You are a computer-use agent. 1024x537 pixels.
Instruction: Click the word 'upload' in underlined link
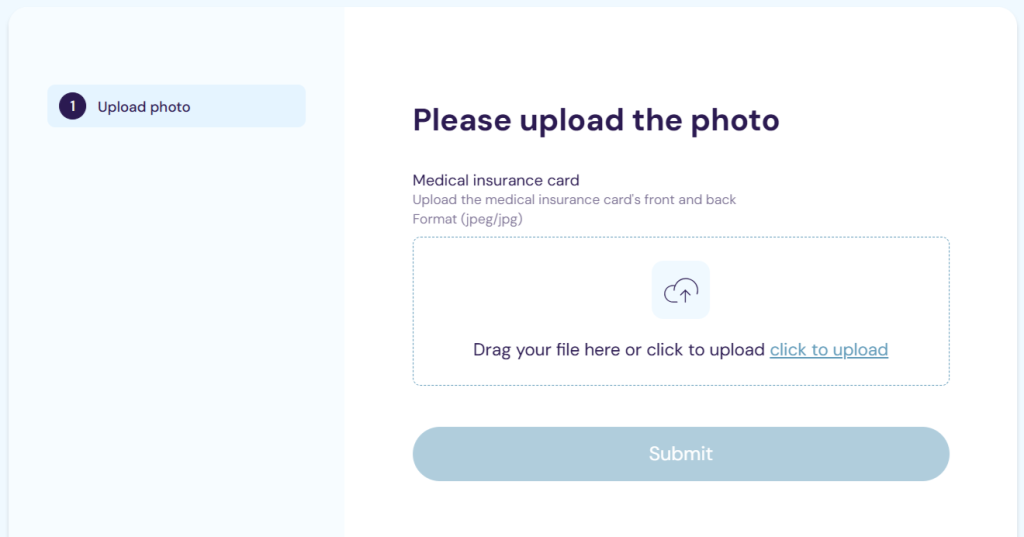(859, 350)
